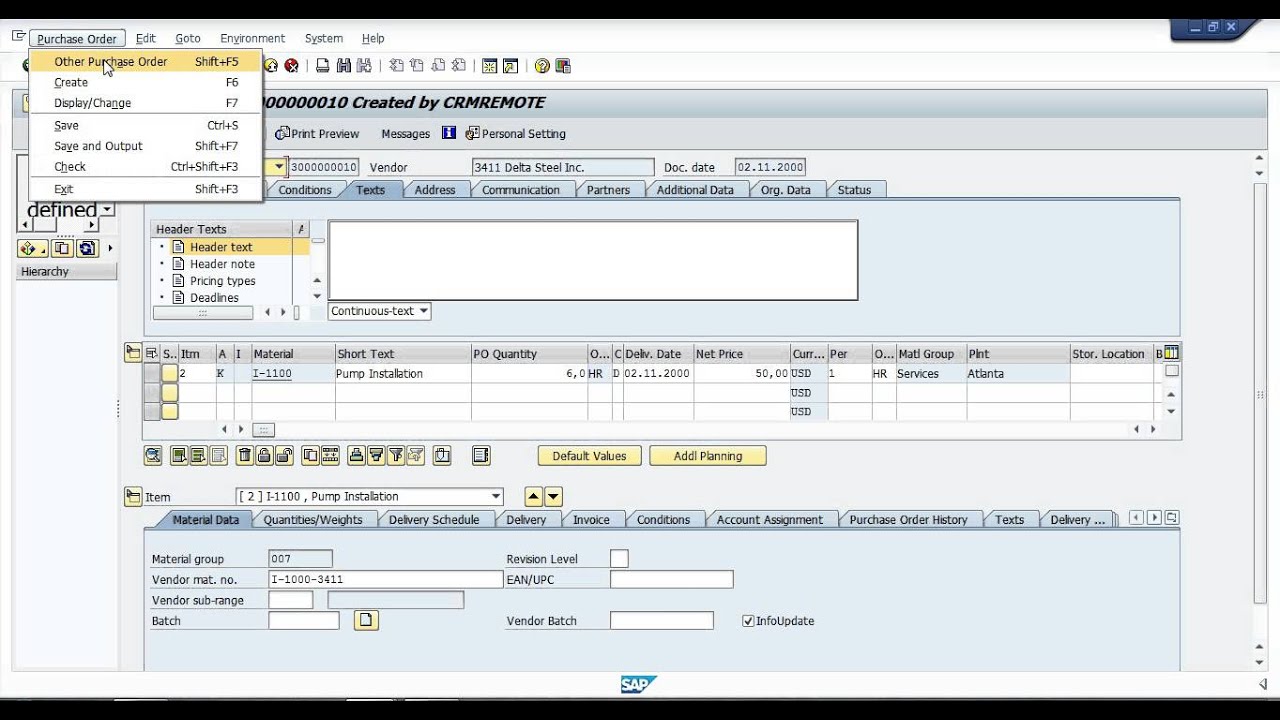This screenshot has height=720, width=1280.
Task: Click the Header Texts horizontal scrollbar thumb
Action: point(202,313)
